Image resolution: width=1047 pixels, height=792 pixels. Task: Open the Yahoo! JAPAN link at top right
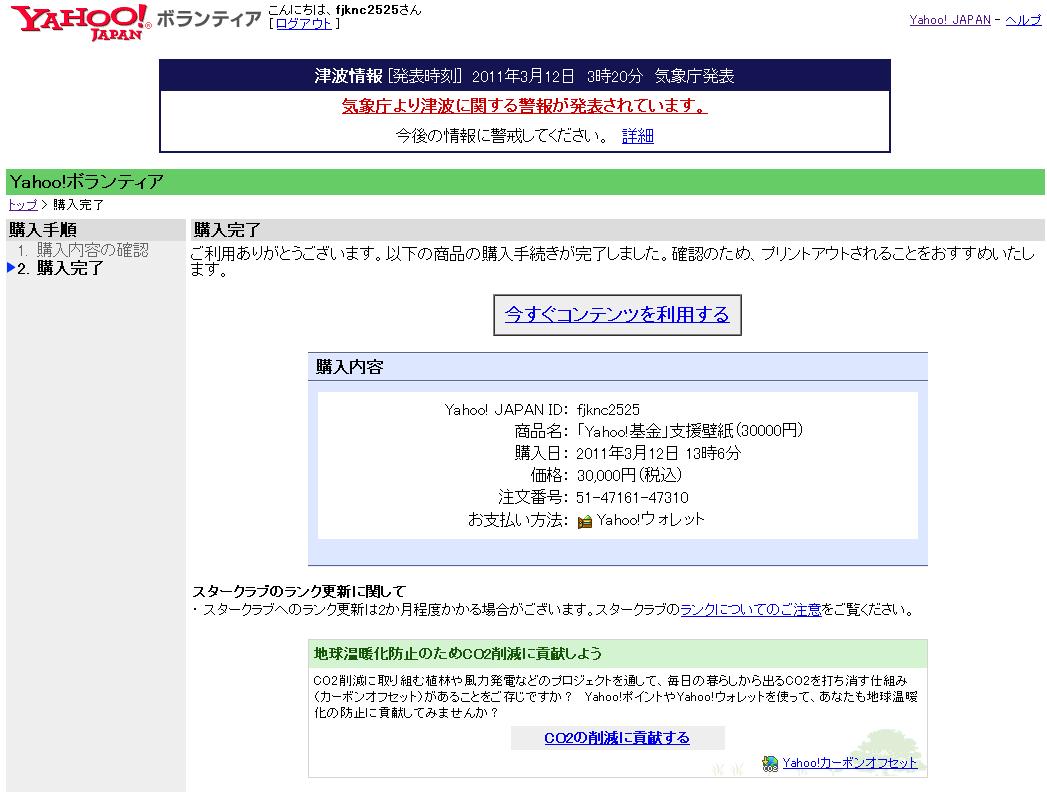[x=950, y=20]
